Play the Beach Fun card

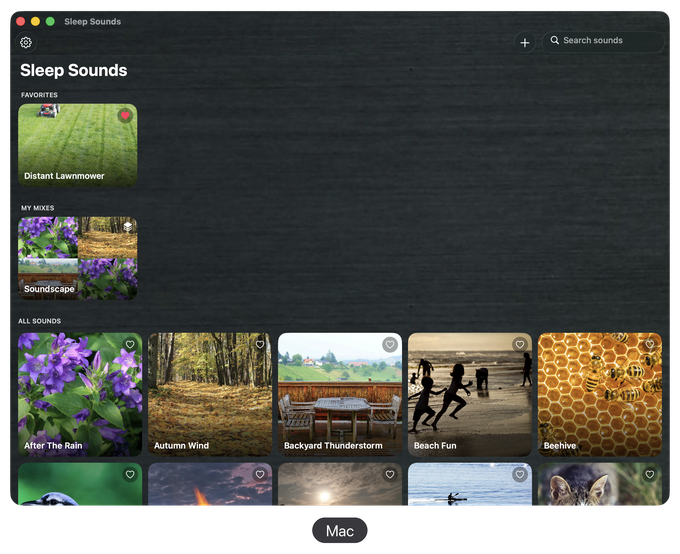[x=470, y=394]
